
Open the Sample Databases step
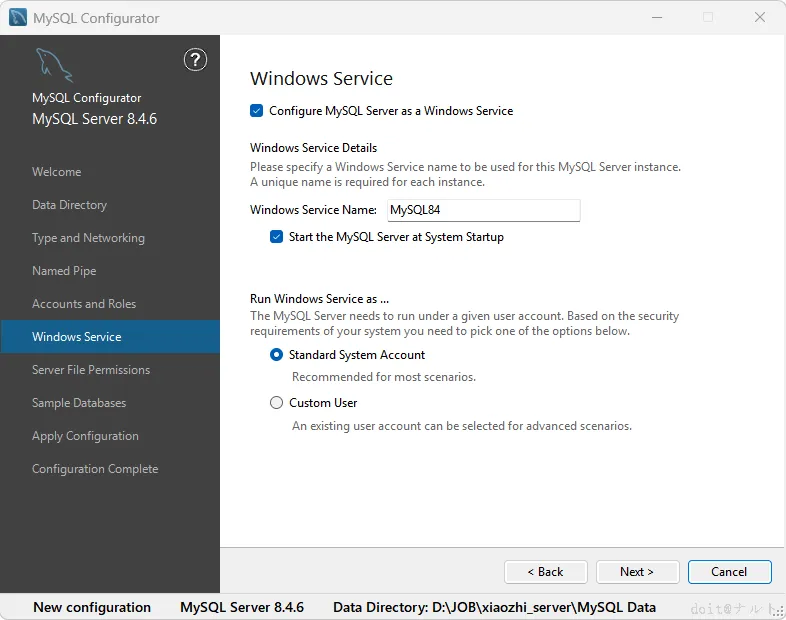(79, 403)
